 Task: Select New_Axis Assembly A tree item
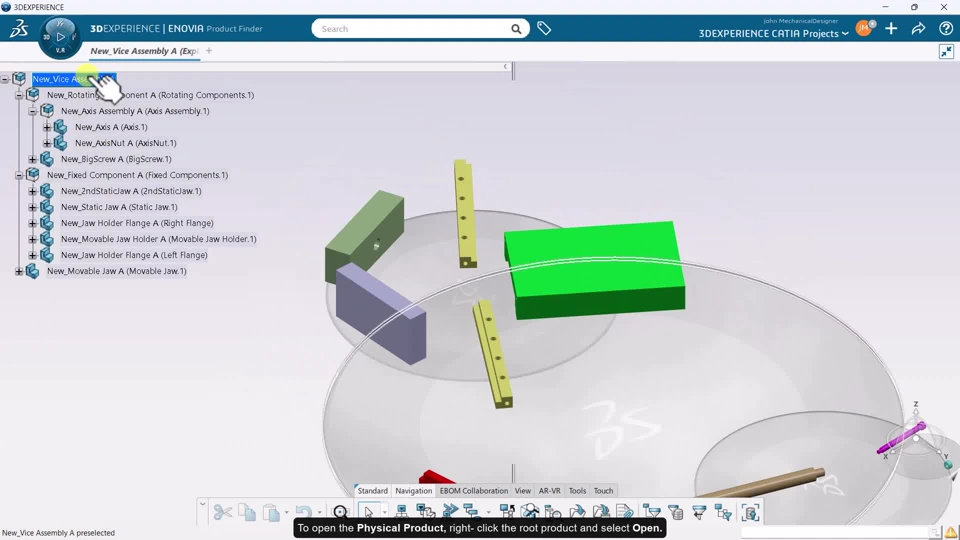click(135, 111)
